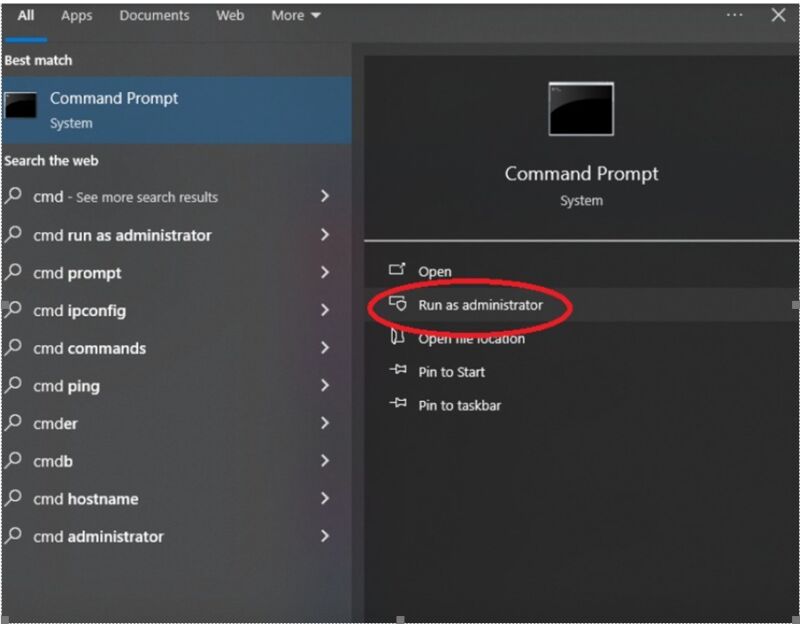Open the three-dot options menu
The width and height of the screenshot is (800, 624).
(x=735, y=15)
